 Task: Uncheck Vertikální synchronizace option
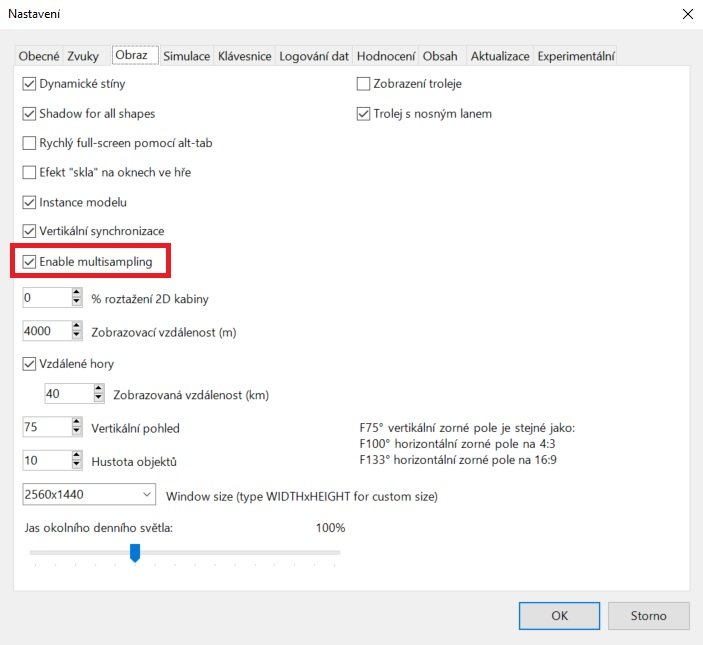tap(29, 232)
